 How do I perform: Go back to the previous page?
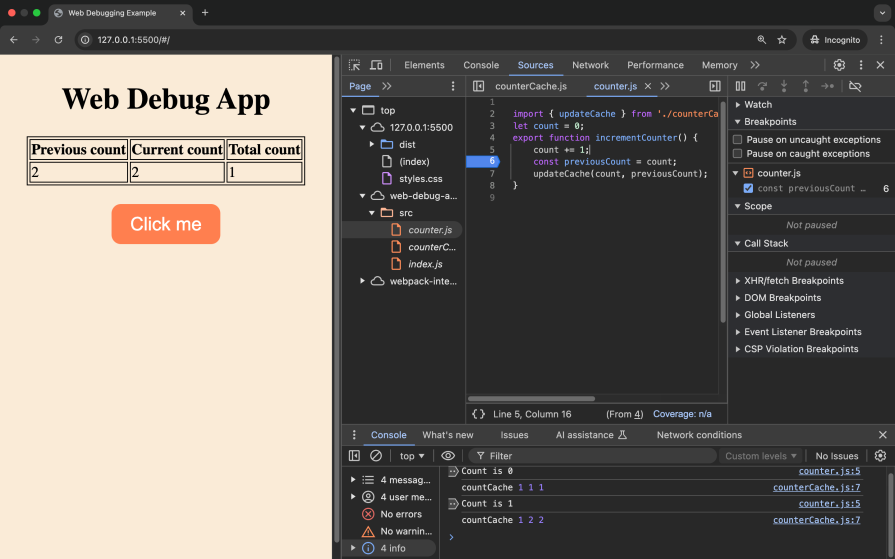pyautogui.click(x=14, y=39)
